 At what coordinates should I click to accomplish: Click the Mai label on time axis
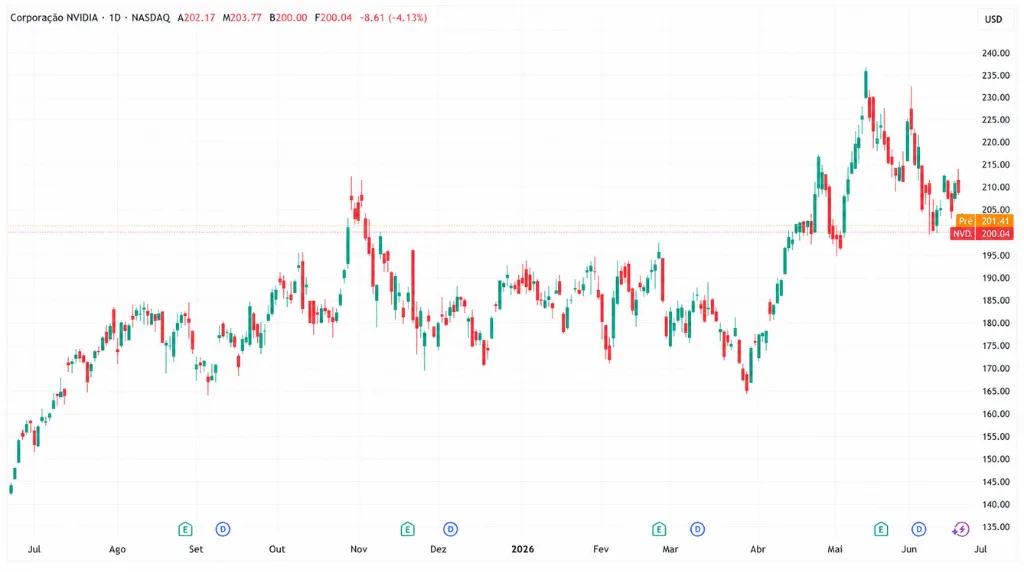835,549
